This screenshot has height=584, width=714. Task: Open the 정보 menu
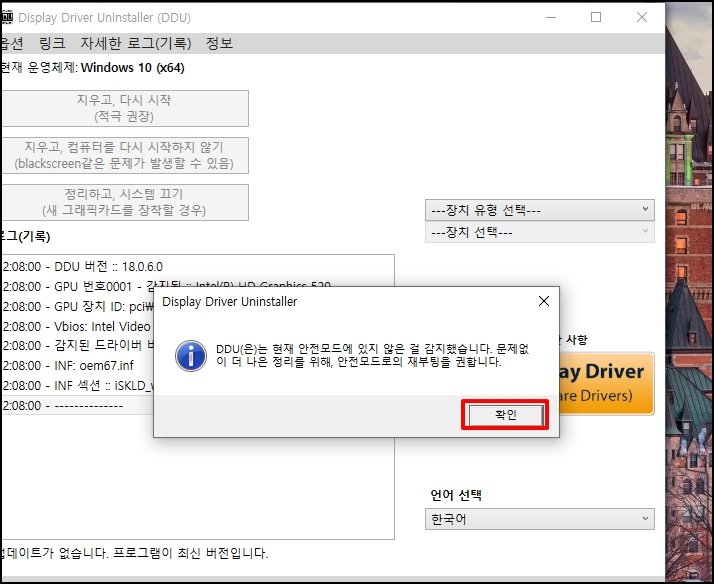(219, 43)
